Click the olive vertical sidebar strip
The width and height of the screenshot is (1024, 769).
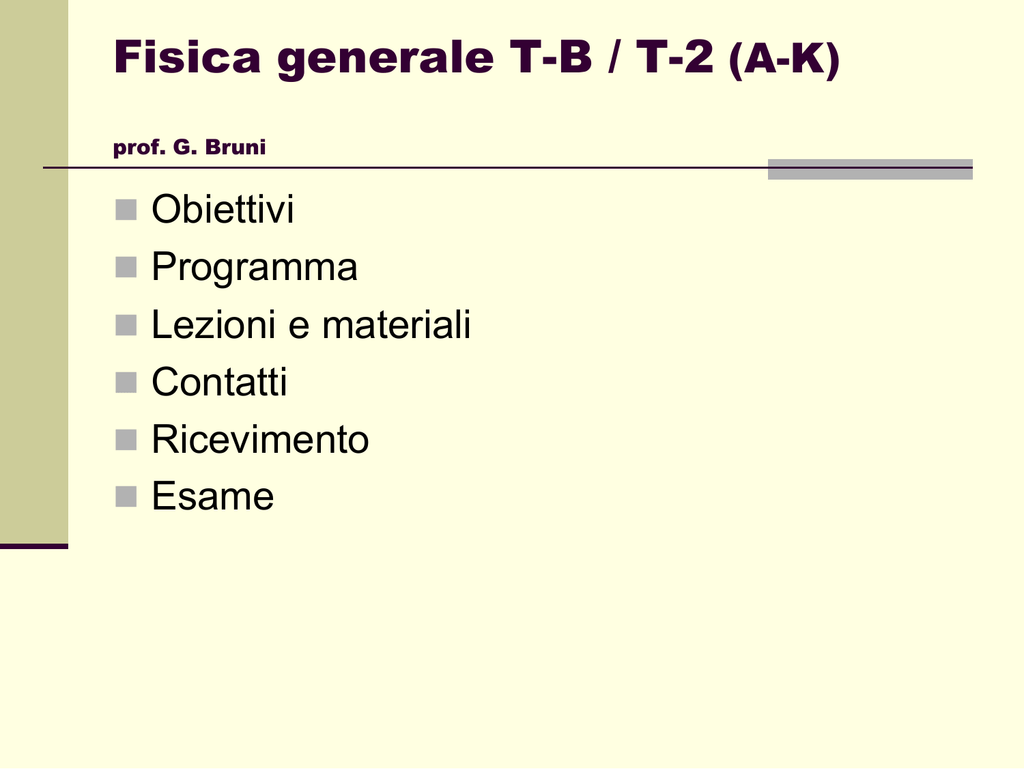[x=34, y=270]
